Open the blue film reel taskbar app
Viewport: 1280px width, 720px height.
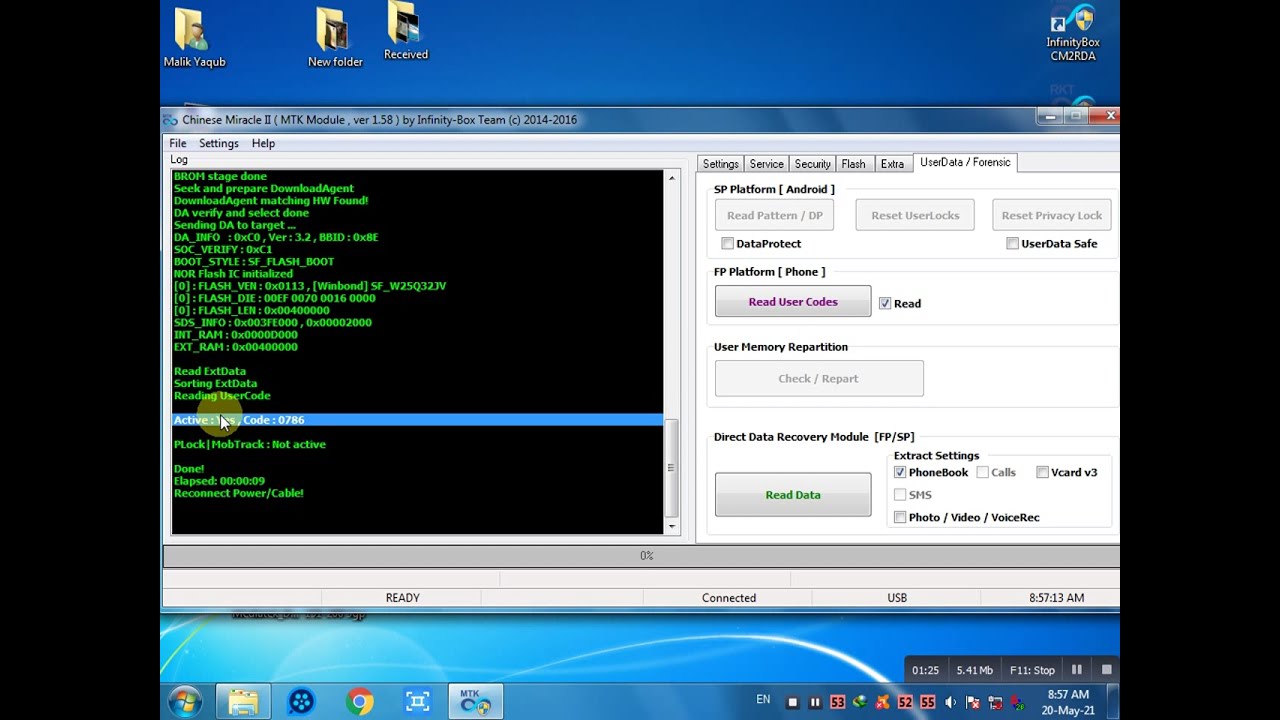301,702
